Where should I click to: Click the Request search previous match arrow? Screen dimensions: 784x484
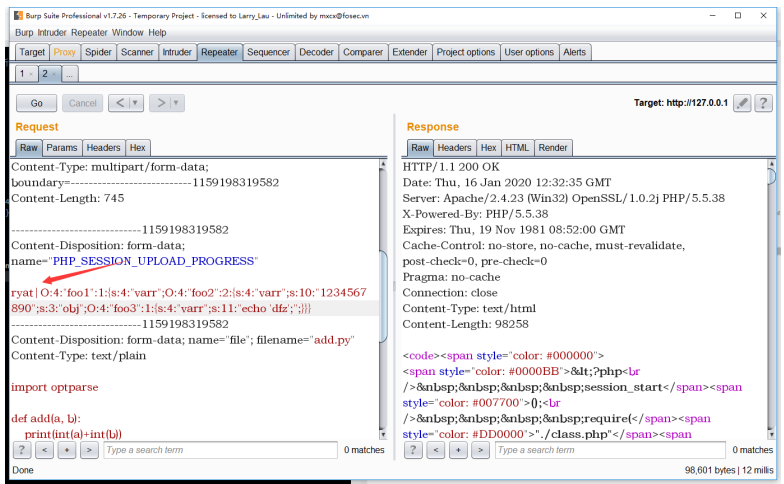click(44, 450)
